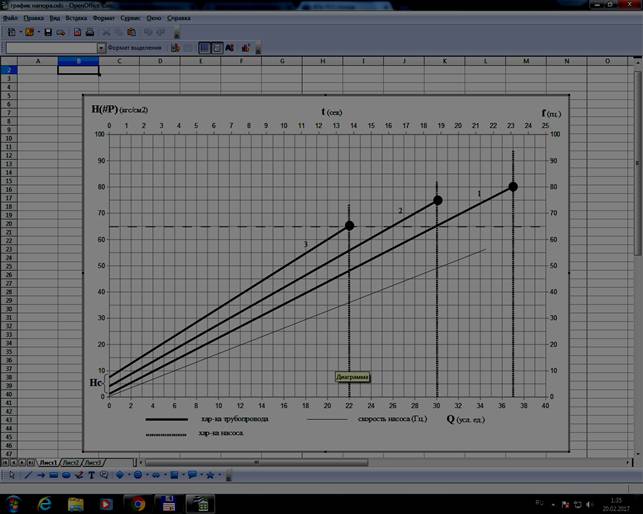Select the arrow line drawing tool
The width and height of the screenshot is (643, 514).
tap(39, 475)
